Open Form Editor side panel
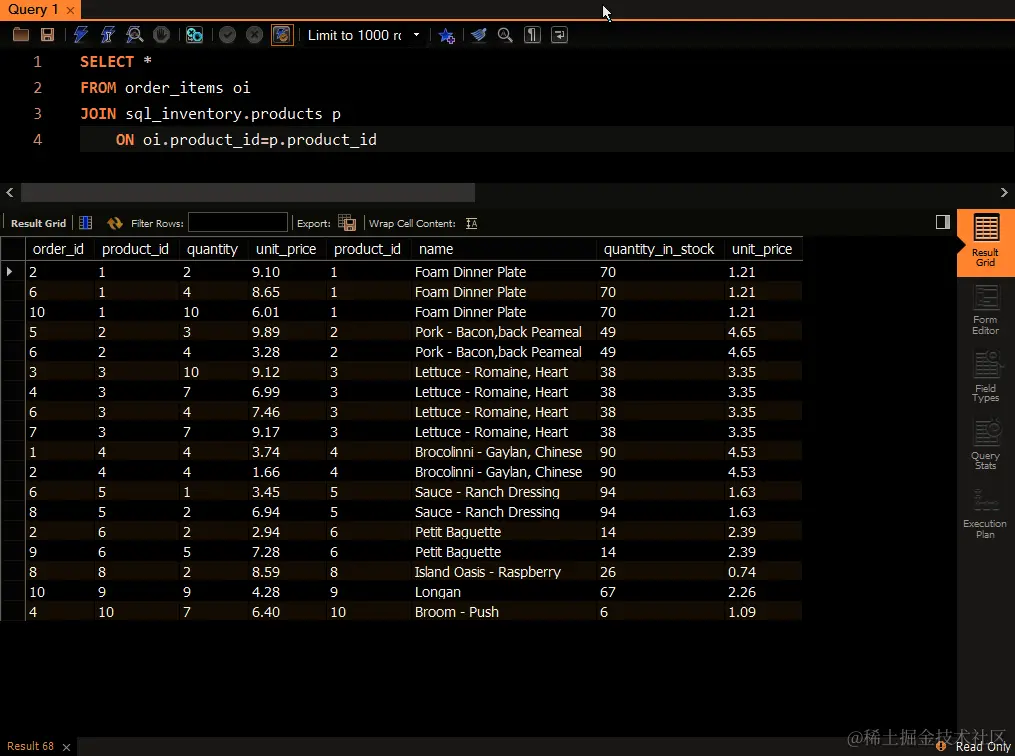Screen dimensions: 1015x756 [x=985, y=311]
